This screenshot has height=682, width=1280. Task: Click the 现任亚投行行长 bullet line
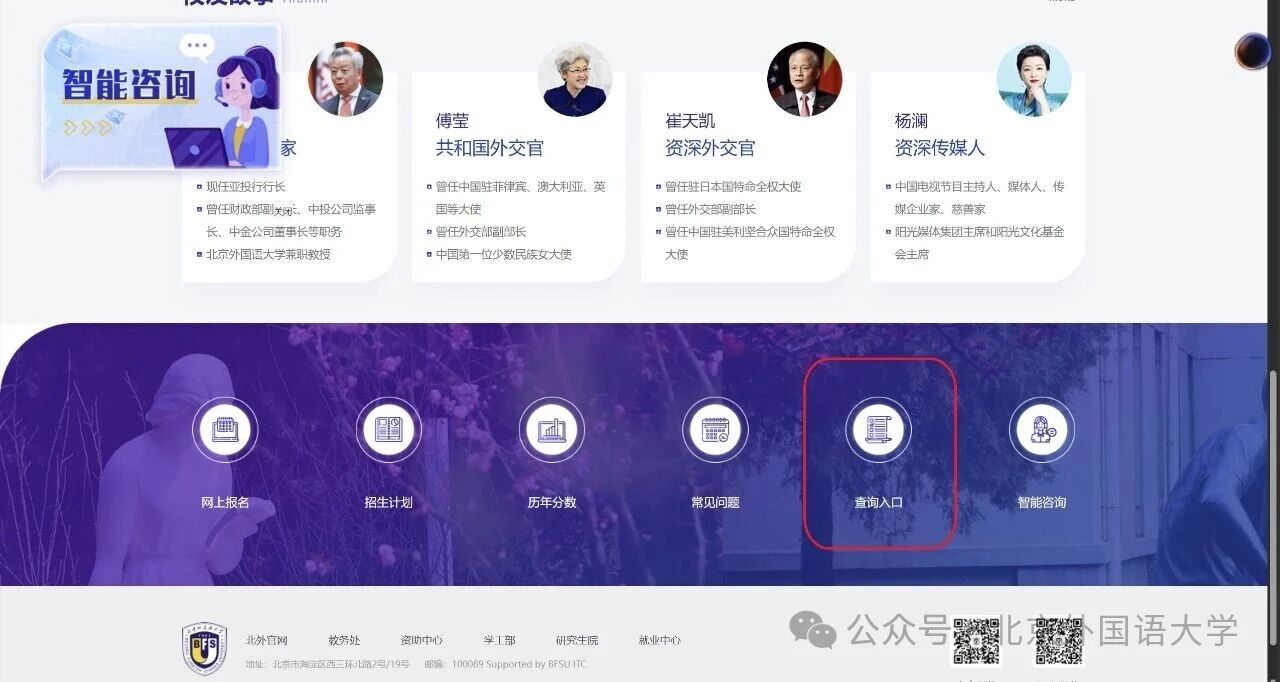(x=245, y=186)
